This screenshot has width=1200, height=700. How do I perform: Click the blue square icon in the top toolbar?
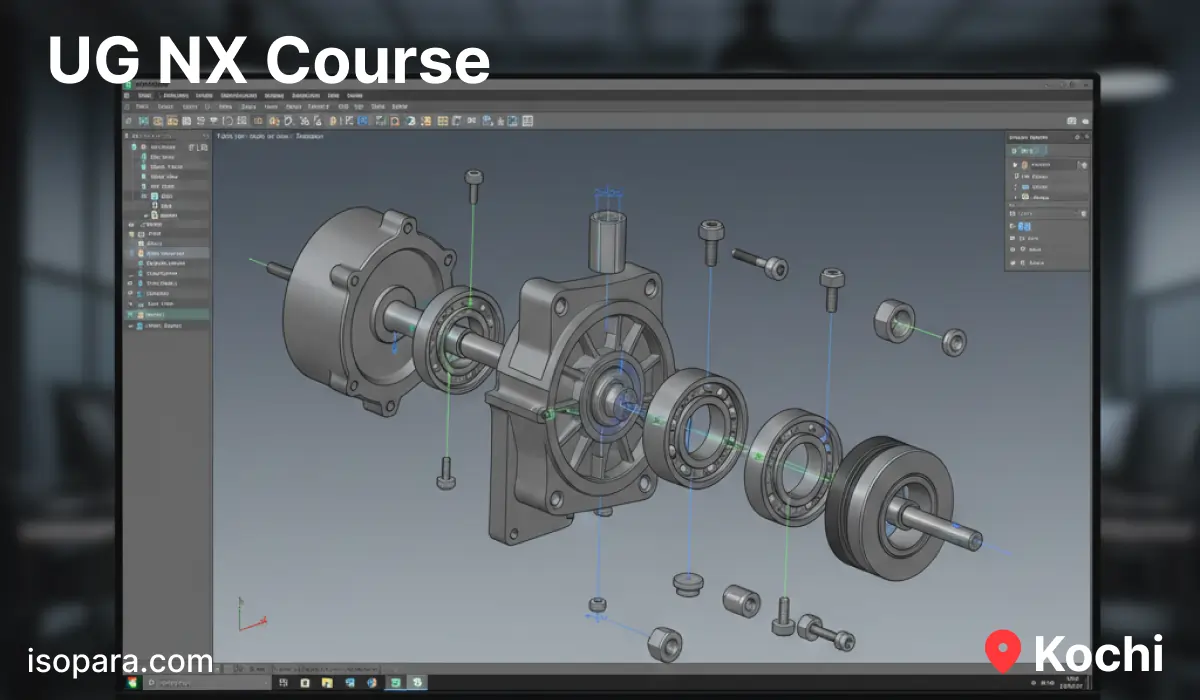click(362, 121)
